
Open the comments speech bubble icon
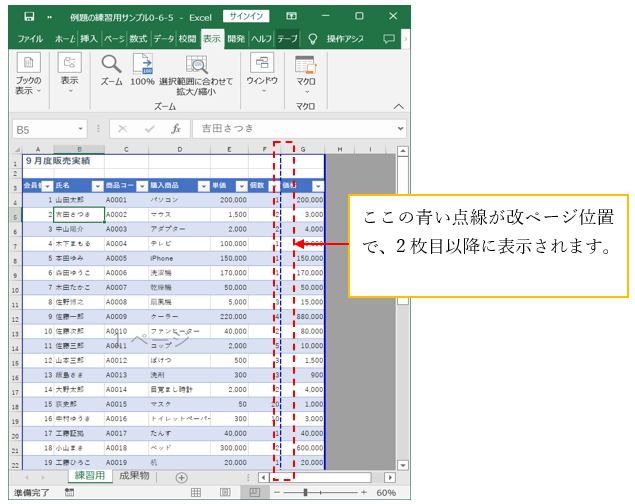389,39
